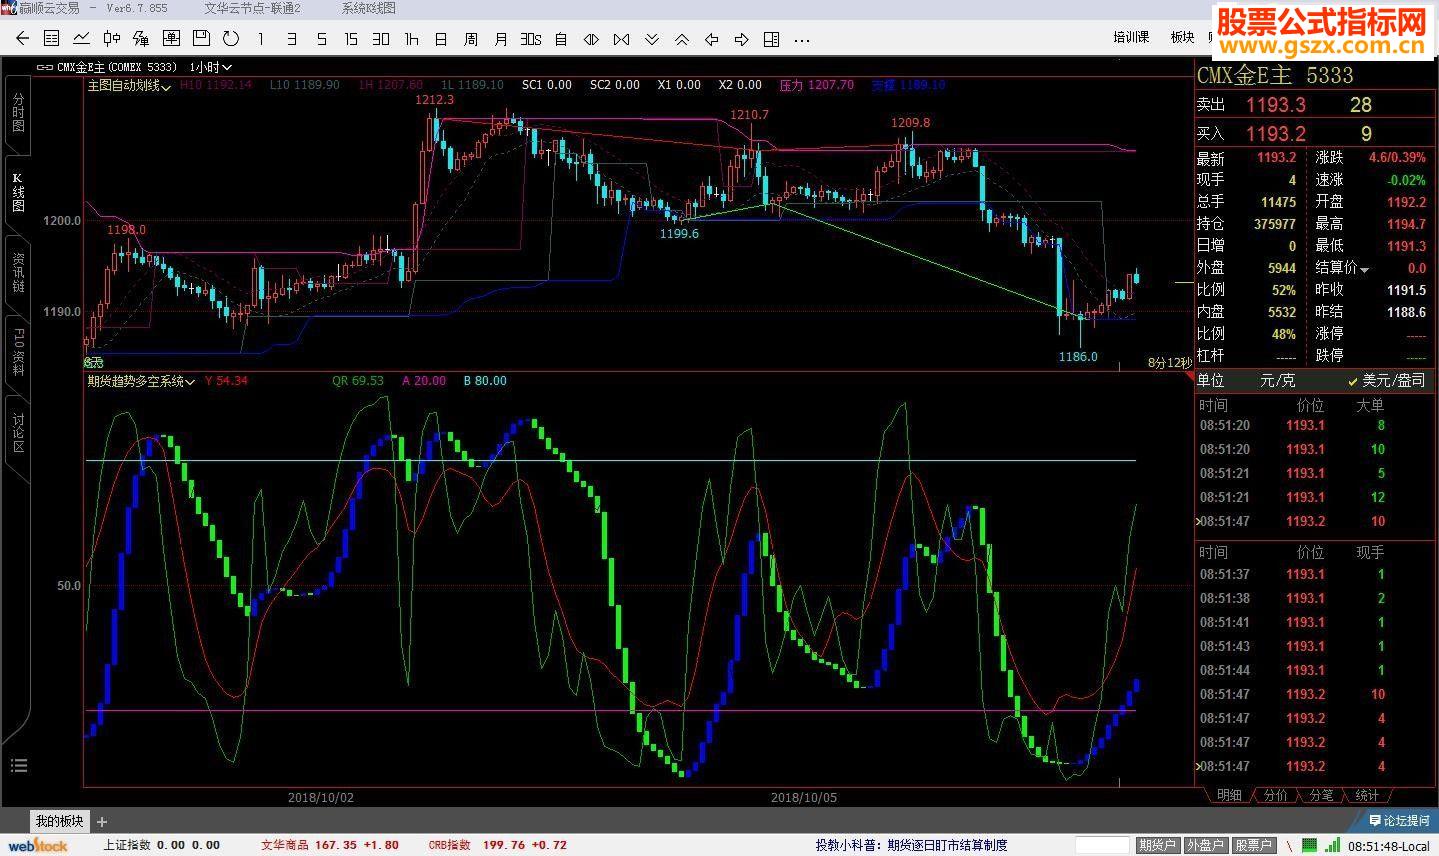Switch to the 分笔 tab
1439x856 pixels.
[x=1321, y=795]
